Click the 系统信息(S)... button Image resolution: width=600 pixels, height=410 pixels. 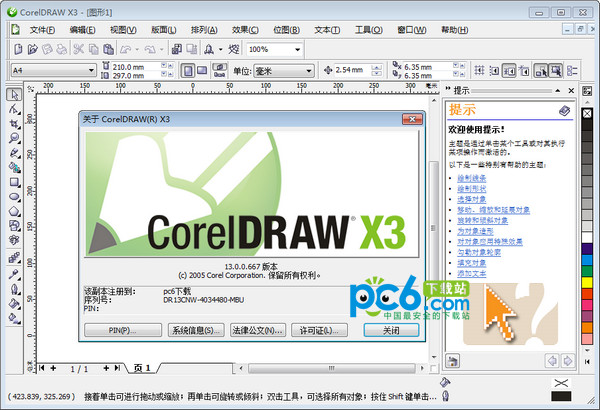coord(196,330)
